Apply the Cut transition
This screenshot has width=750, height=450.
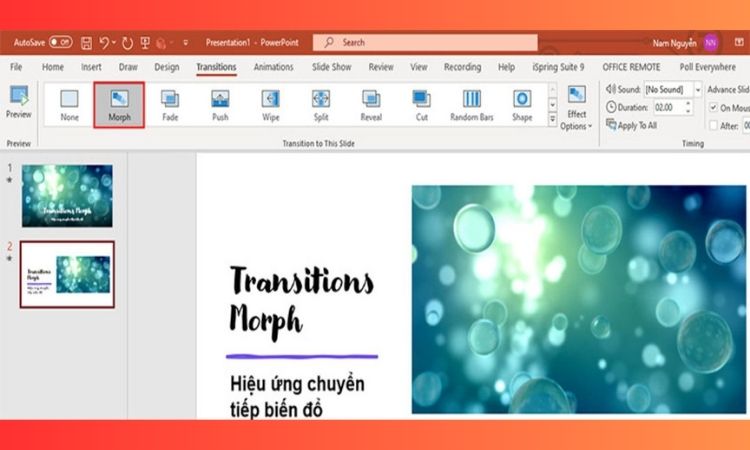(421, 105)
